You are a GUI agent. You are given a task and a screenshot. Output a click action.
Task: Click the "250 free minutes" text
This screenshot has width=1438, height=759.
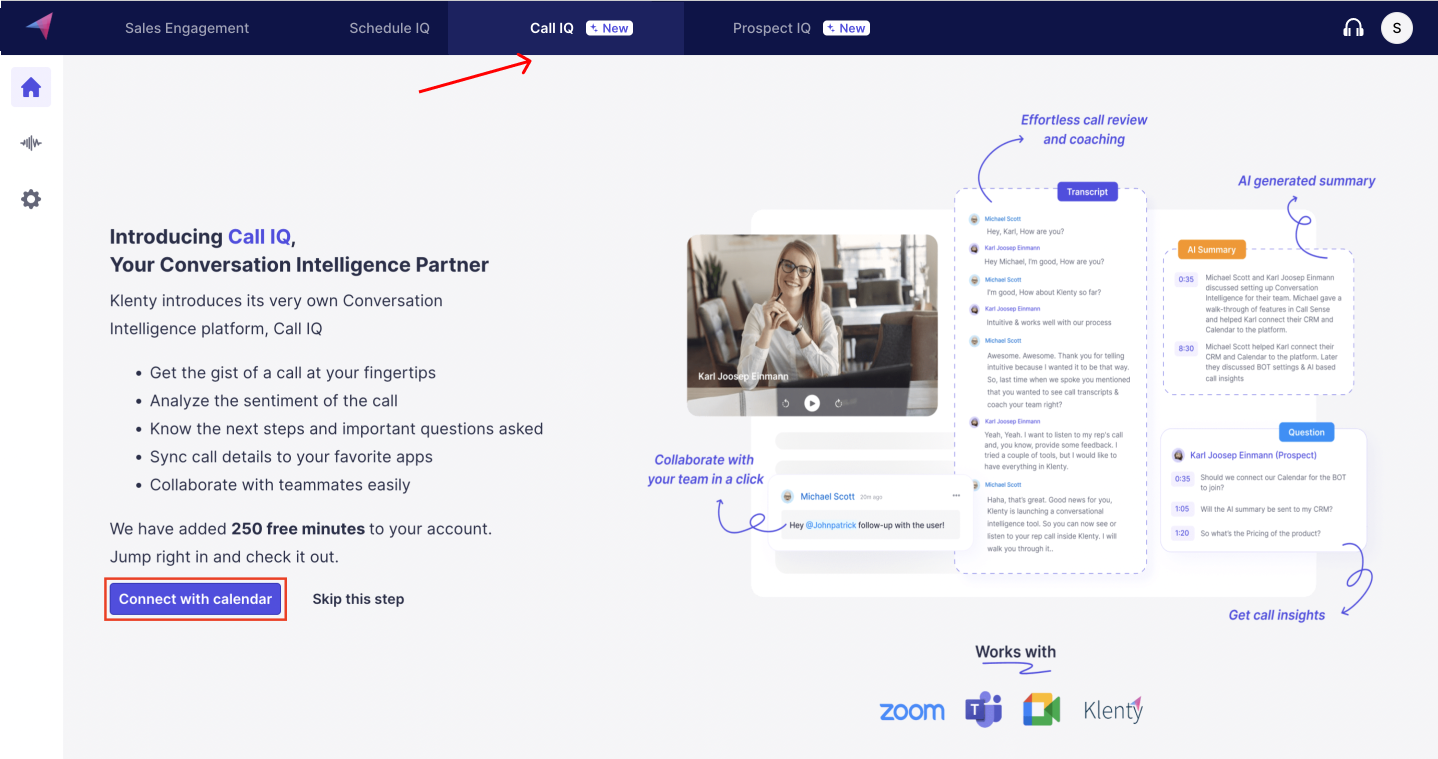(298, 528)
